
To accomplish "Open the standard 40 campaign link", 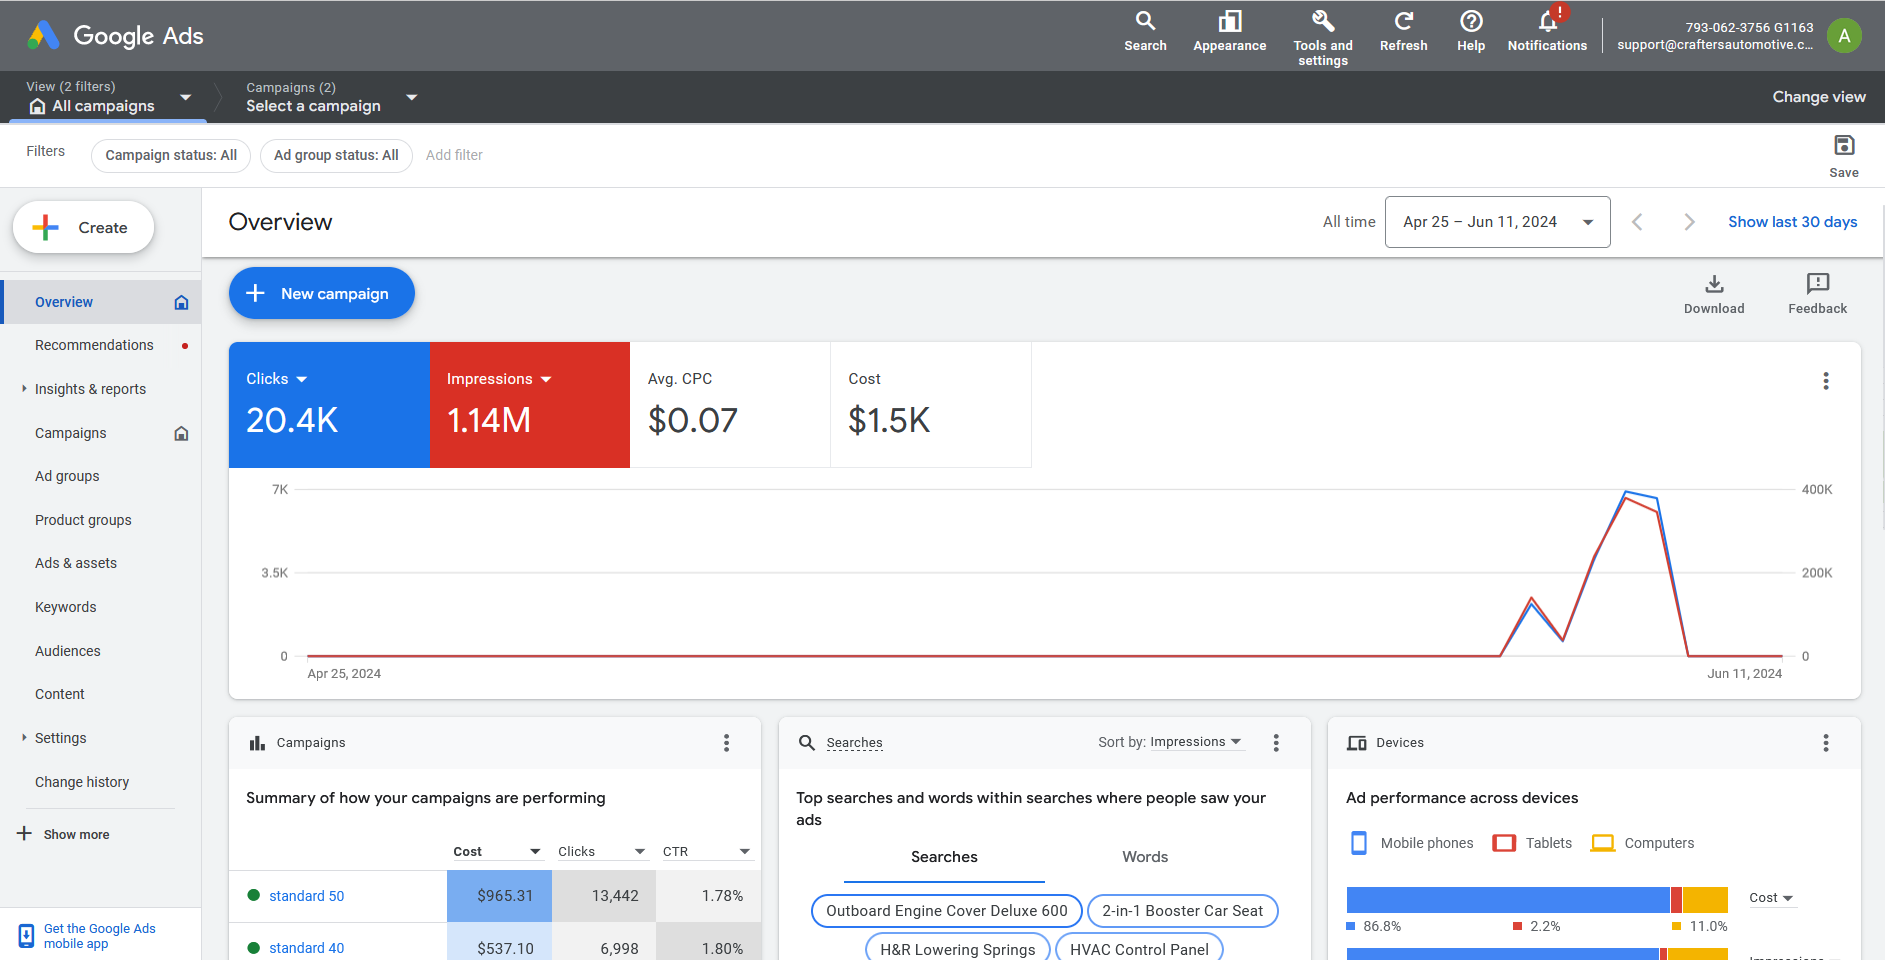I will [306, 948].
